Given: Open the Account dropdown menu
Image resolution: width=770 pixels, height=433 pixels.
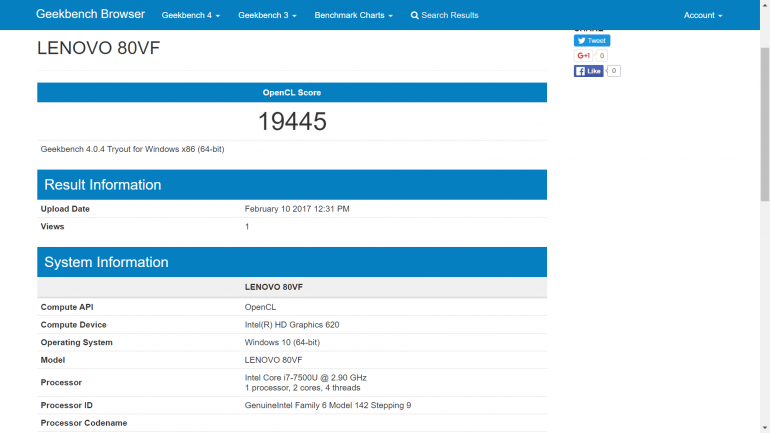Looking at the screenshot, I should [703, 15].
